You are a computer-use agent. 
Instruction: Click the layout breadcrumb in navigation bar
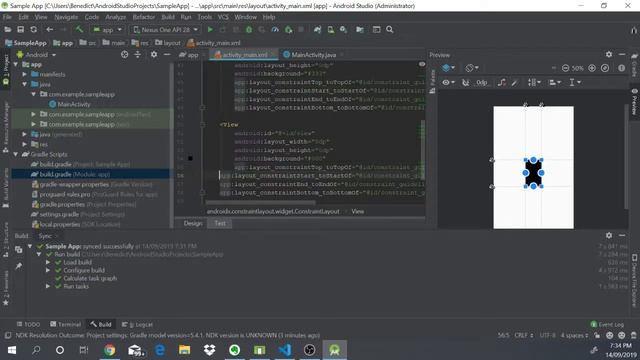168,43
